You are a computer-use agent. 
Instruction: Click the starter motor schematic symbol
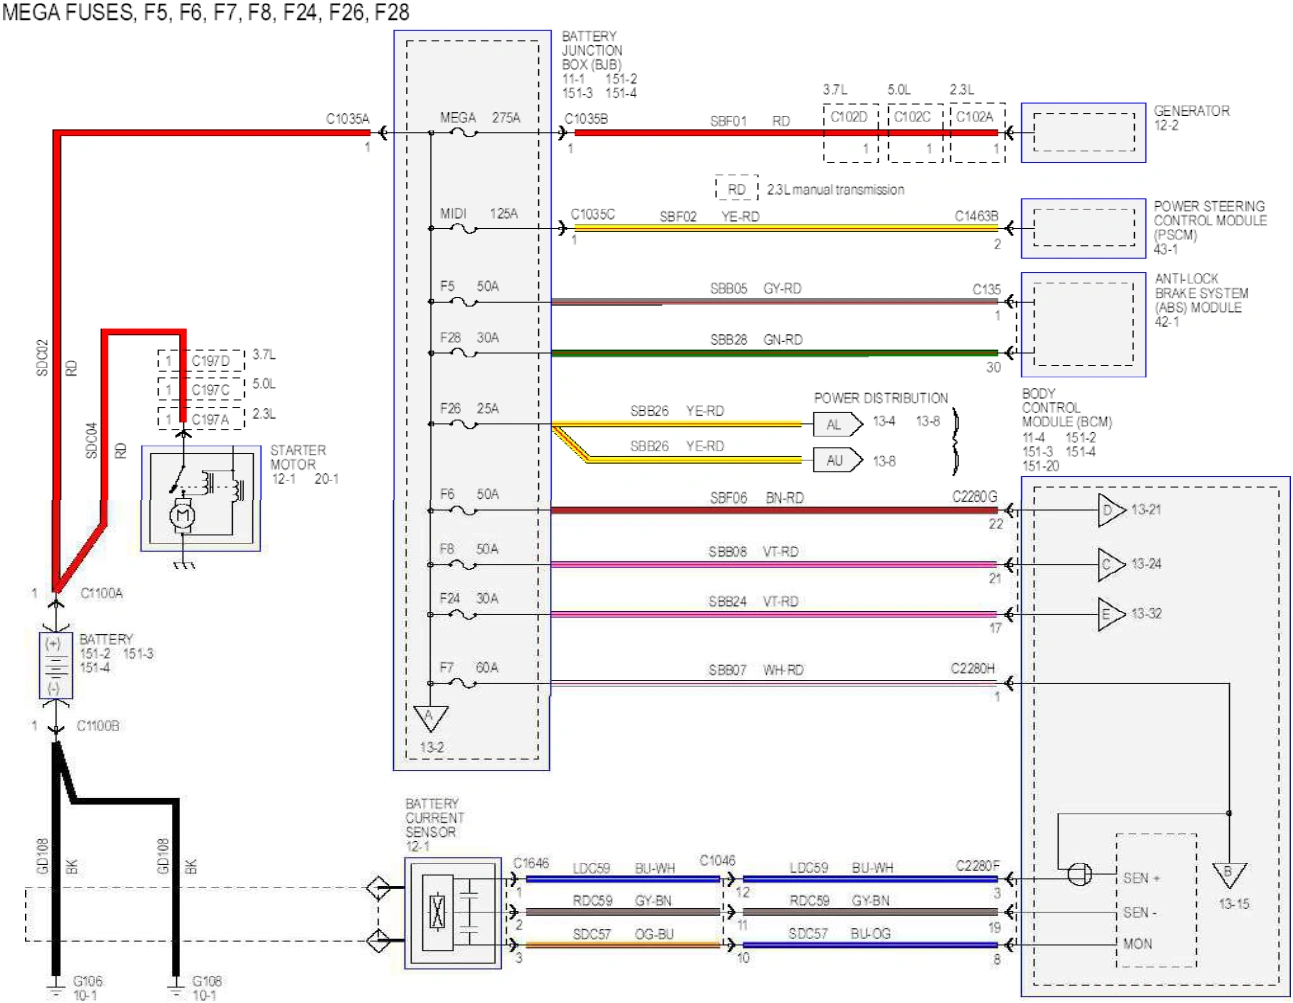click(x=201, y=498)
